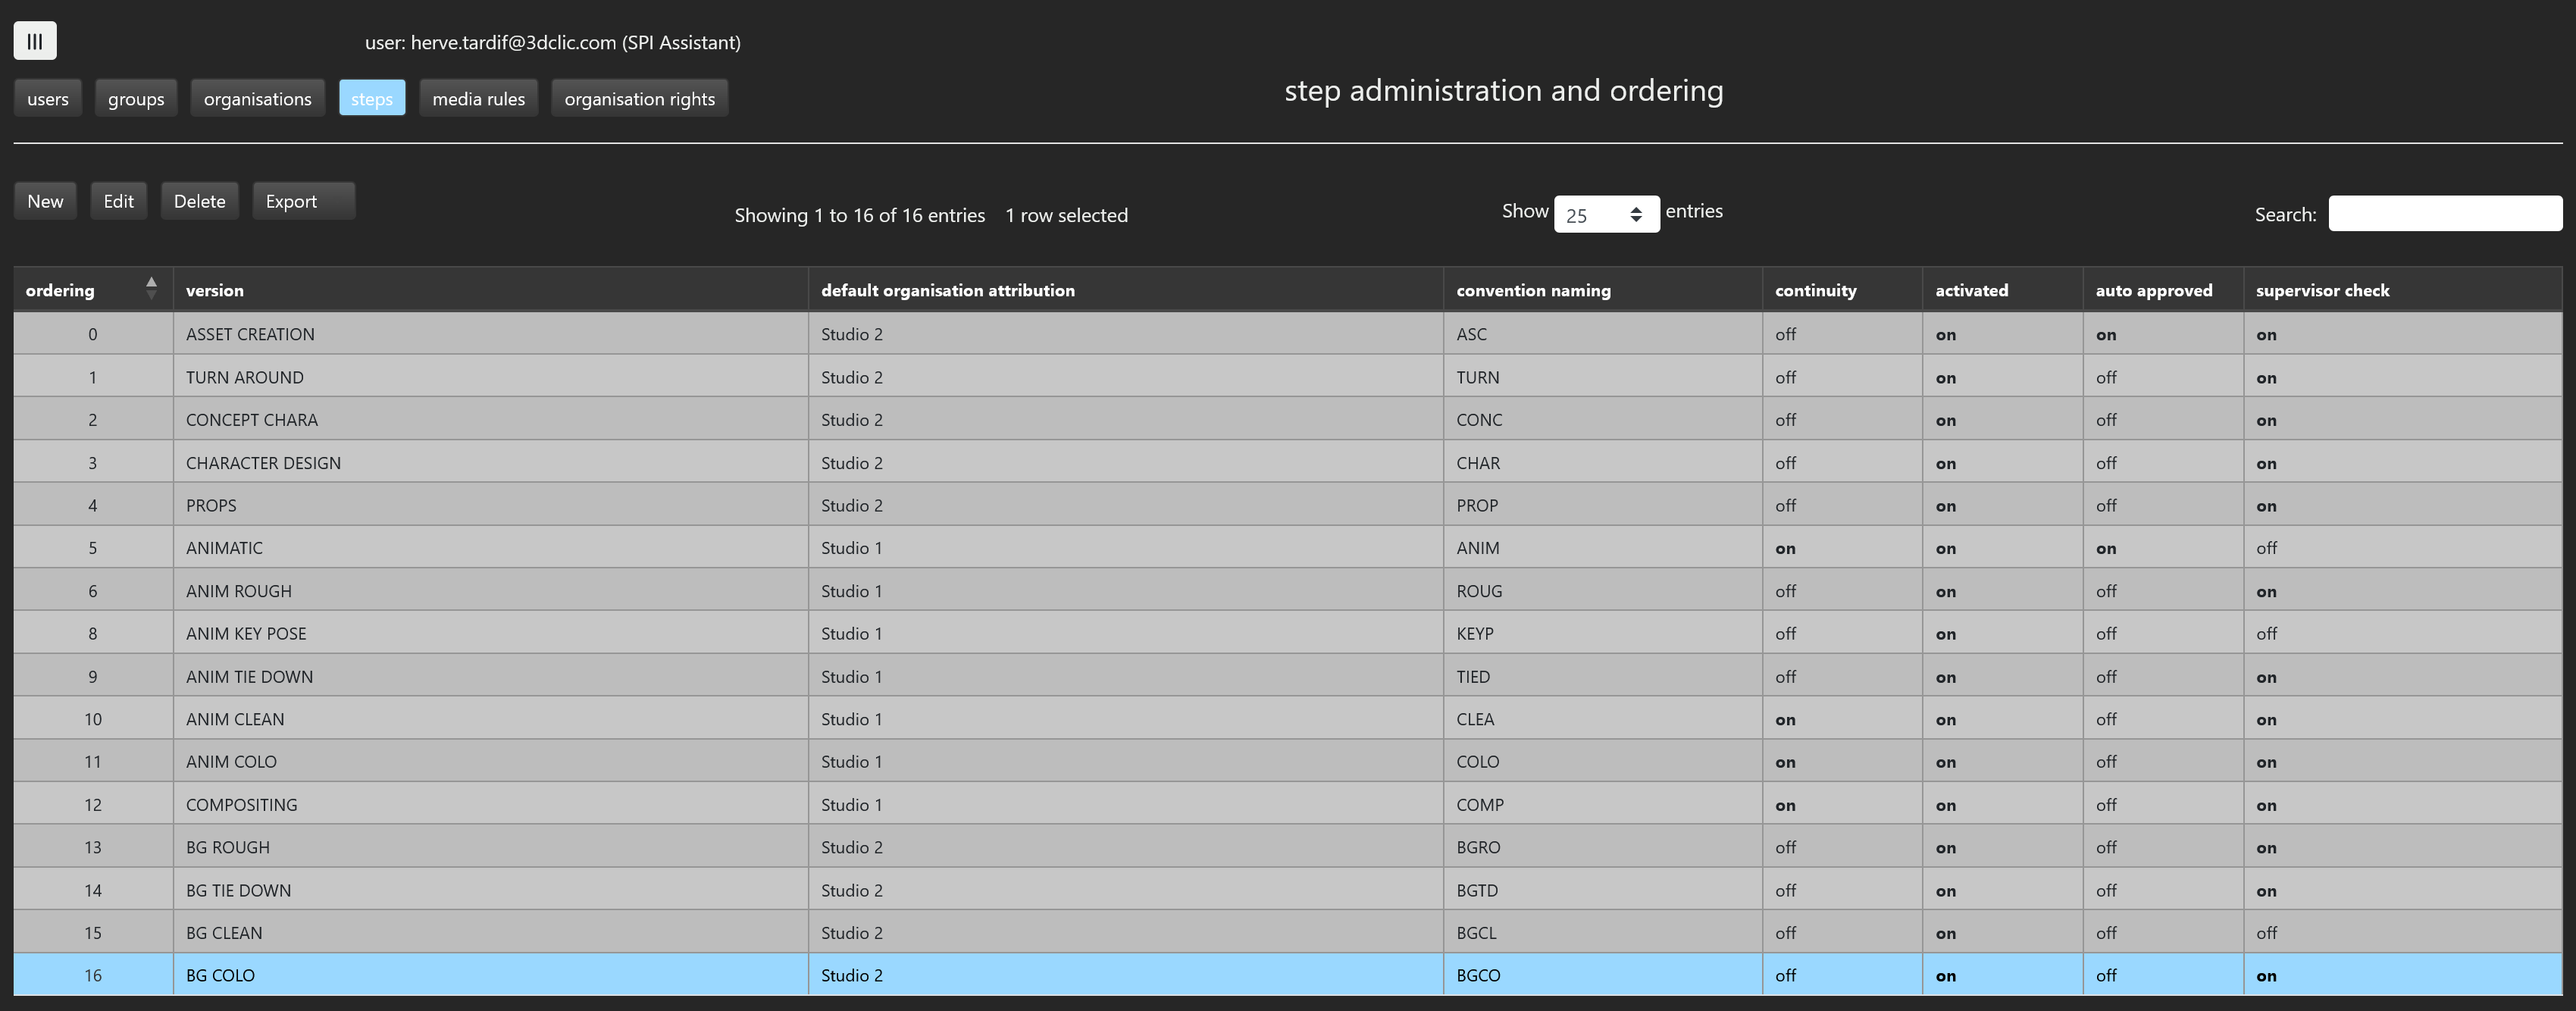Screen dimensions: 2576x1011
Task: Open the groups tab
Action: [x=136, y=98]
